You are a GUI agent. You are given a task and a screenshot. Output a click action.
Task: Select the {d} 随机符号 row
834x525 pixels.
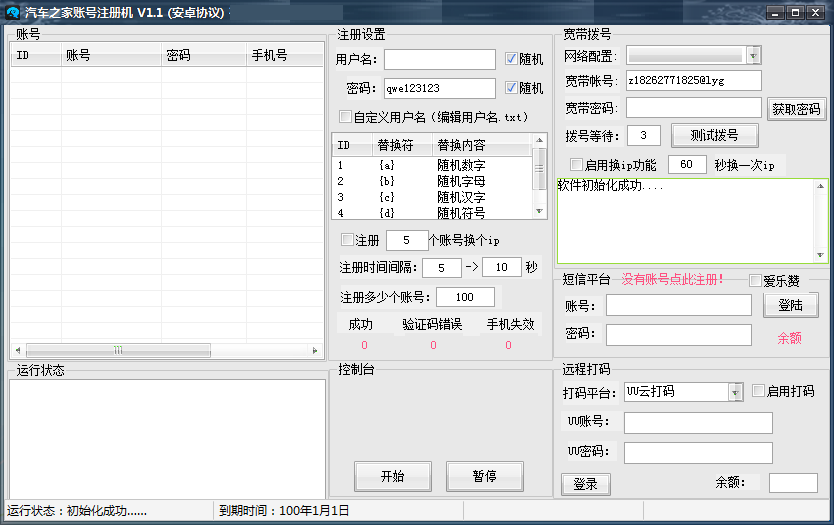432,213
